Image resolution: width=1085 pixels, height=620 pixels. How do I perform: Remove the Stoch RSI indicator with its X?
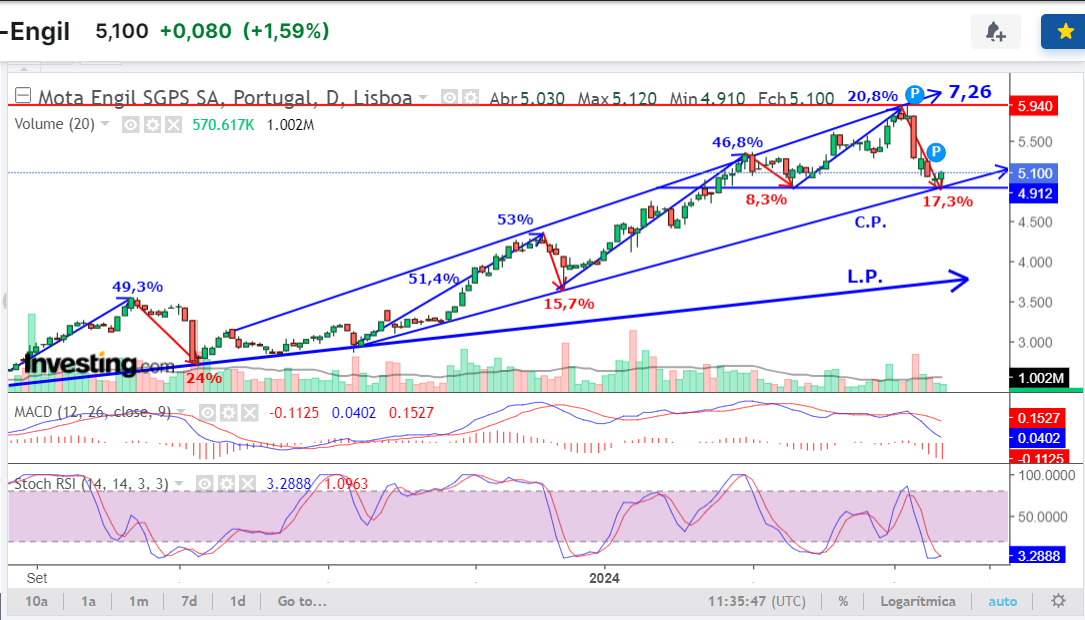247,484
